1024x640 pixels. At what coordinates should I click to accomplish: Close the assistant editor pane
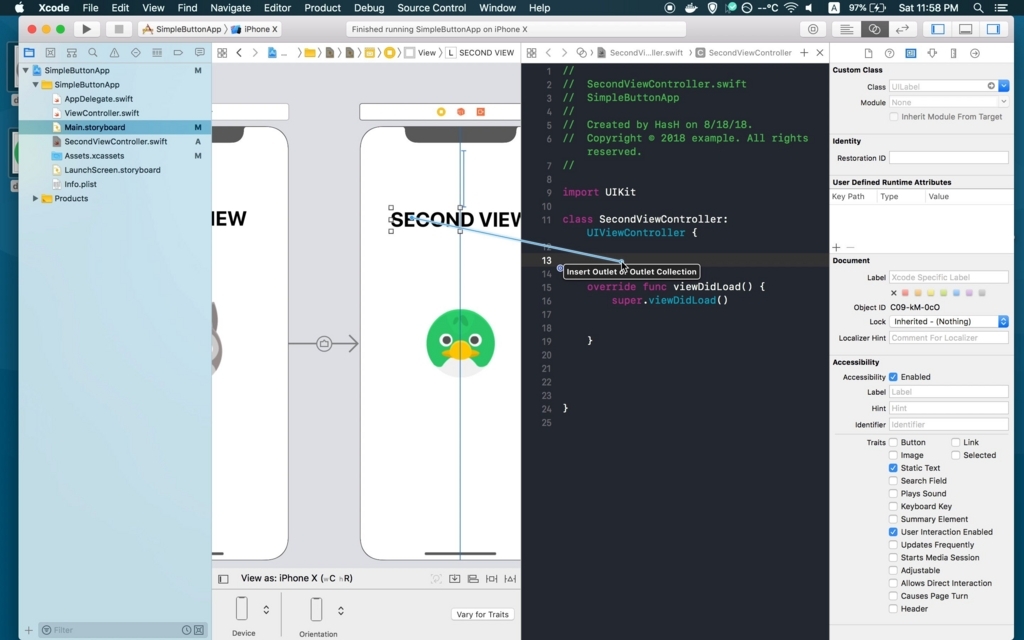click(820, 53)
